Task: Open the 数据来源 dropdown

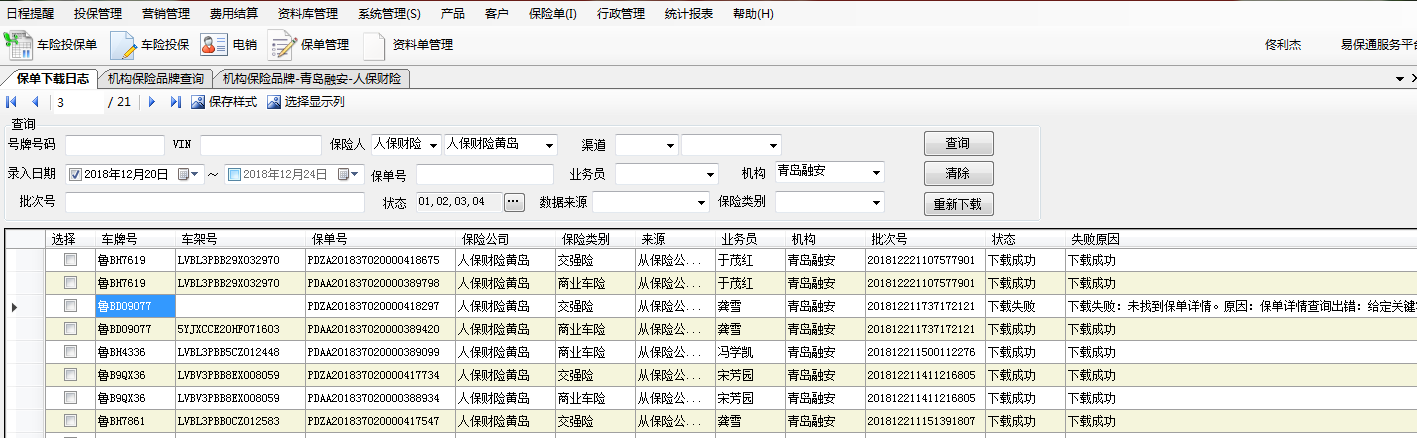Action: pyautogui.click(x=702, y=202)
